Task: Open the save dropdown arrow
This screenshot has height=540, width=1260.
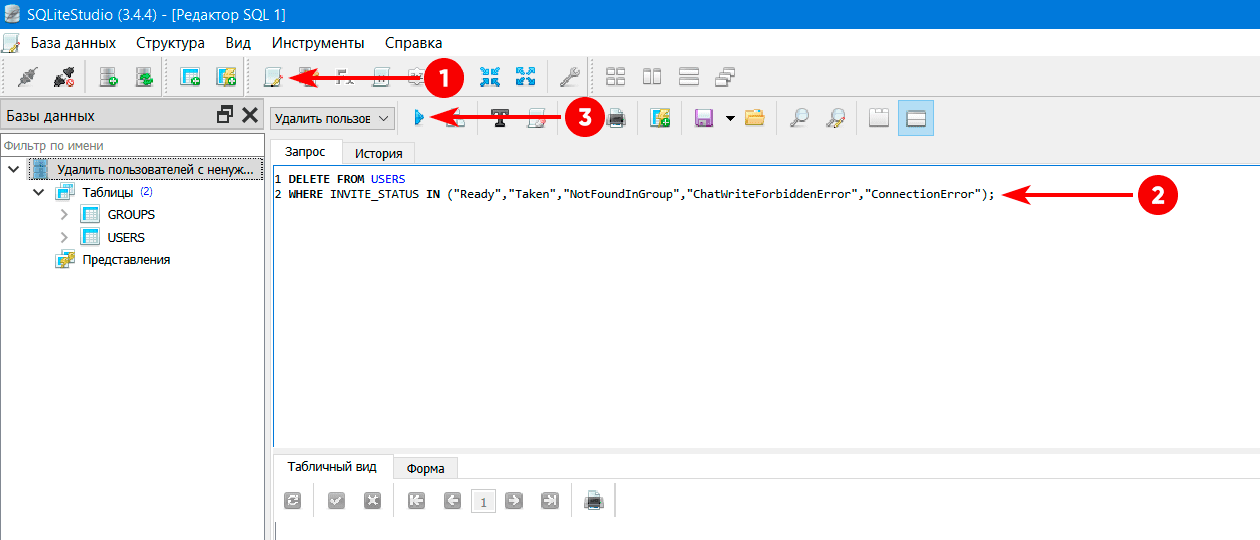Action: point(730,118)
